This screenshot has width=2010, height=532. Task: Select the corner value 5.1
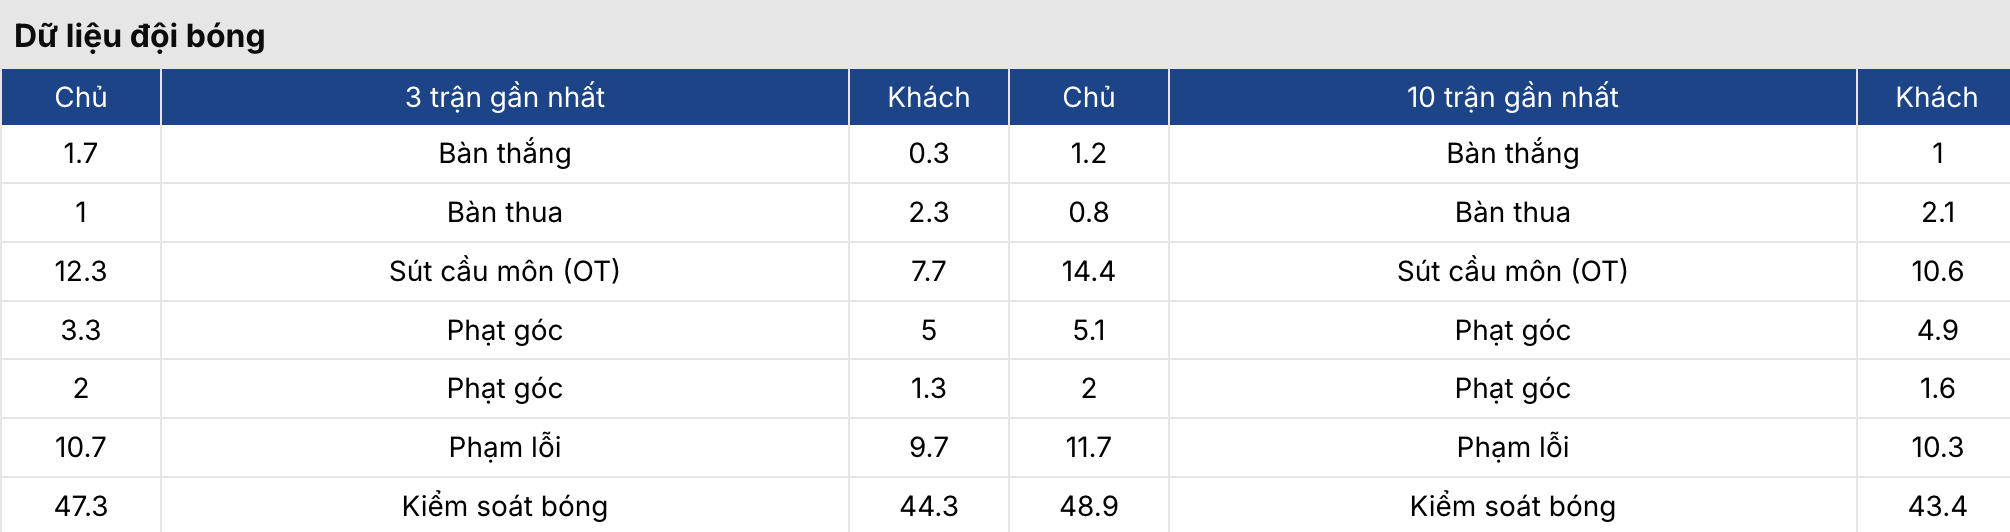(x=1088, y=330)
